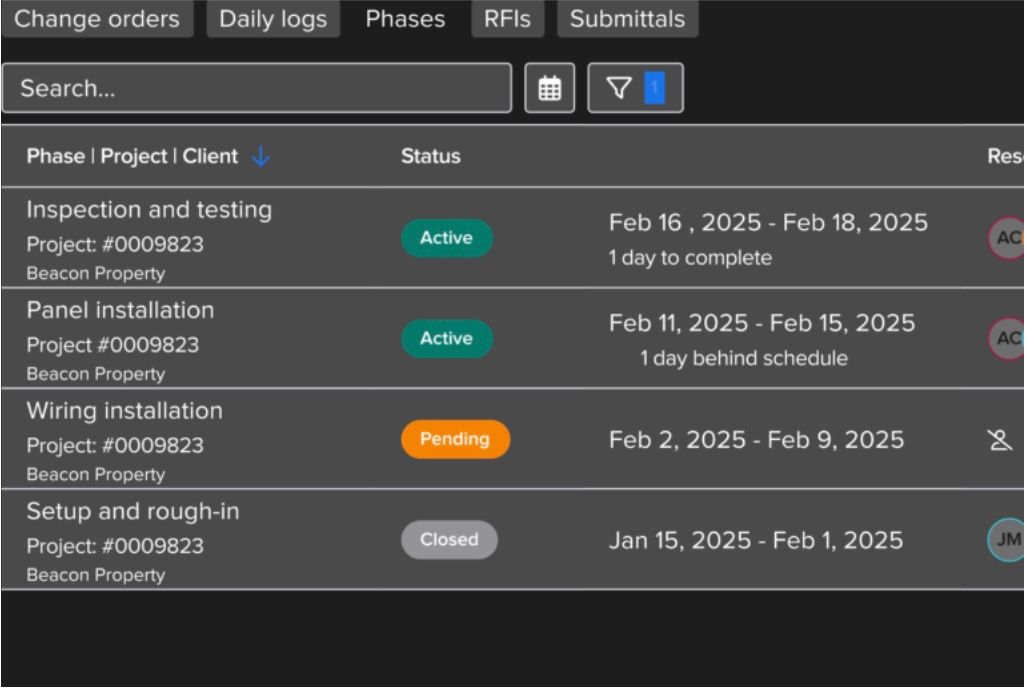Reverse sort using the blue arrow icon

(259, 156)
